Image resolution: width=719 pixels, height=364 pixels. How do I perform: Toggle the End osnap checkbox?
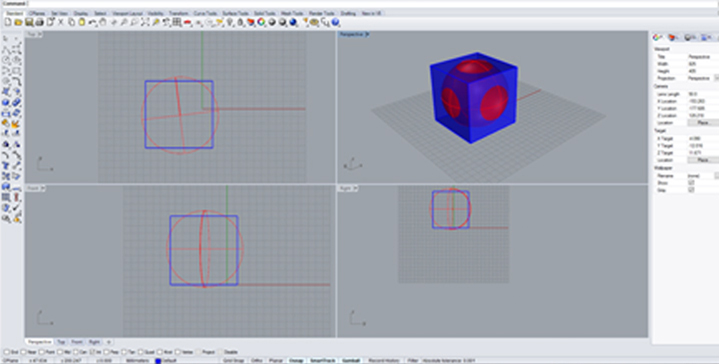click(7, 352)
